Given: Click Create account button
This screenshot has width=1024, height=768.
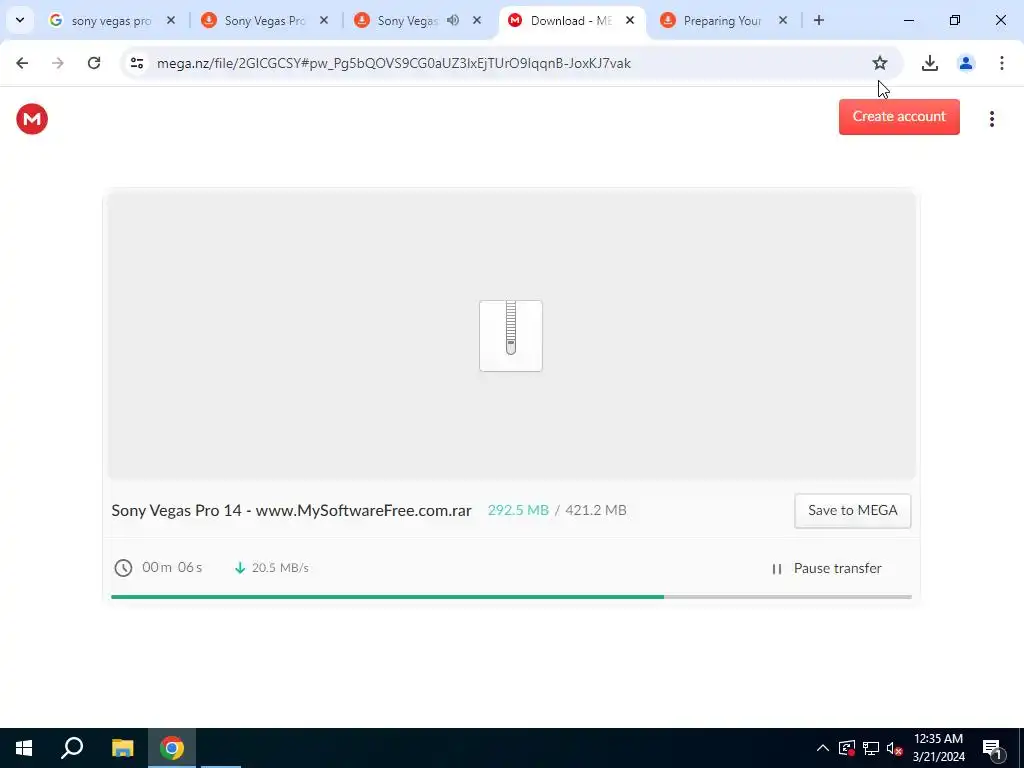Looking at the screenshot, I should pos(899,117).
